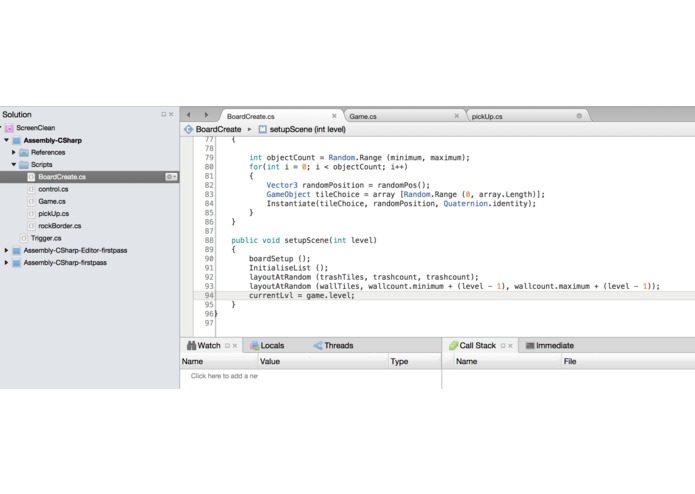Open control.cs in the solution tree
This screenshot has height=494, width=695.
tap(53, 189)
